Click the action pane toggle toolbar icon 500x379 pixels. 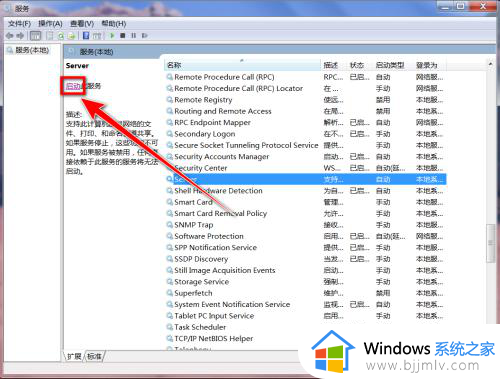click(97, 35)
